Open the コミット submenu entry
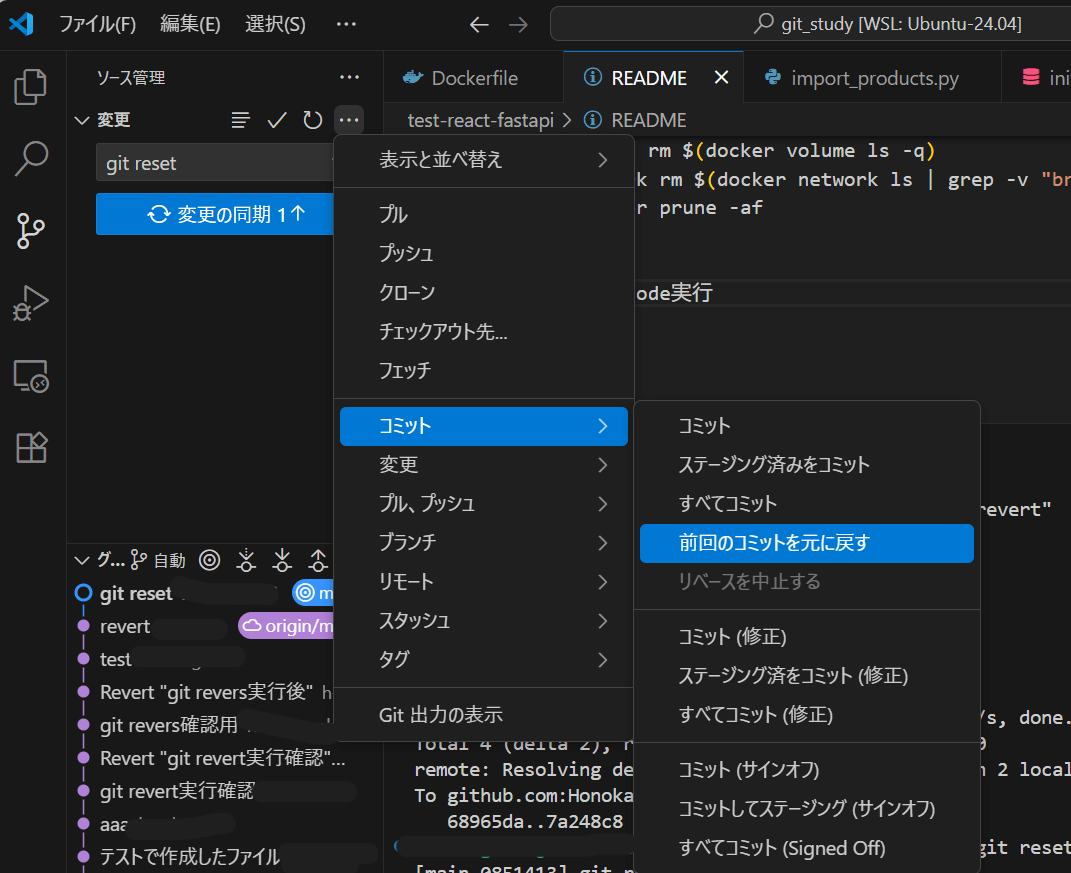The width and height of the screenshot is (1071, 873). click(x=484, y=426)
